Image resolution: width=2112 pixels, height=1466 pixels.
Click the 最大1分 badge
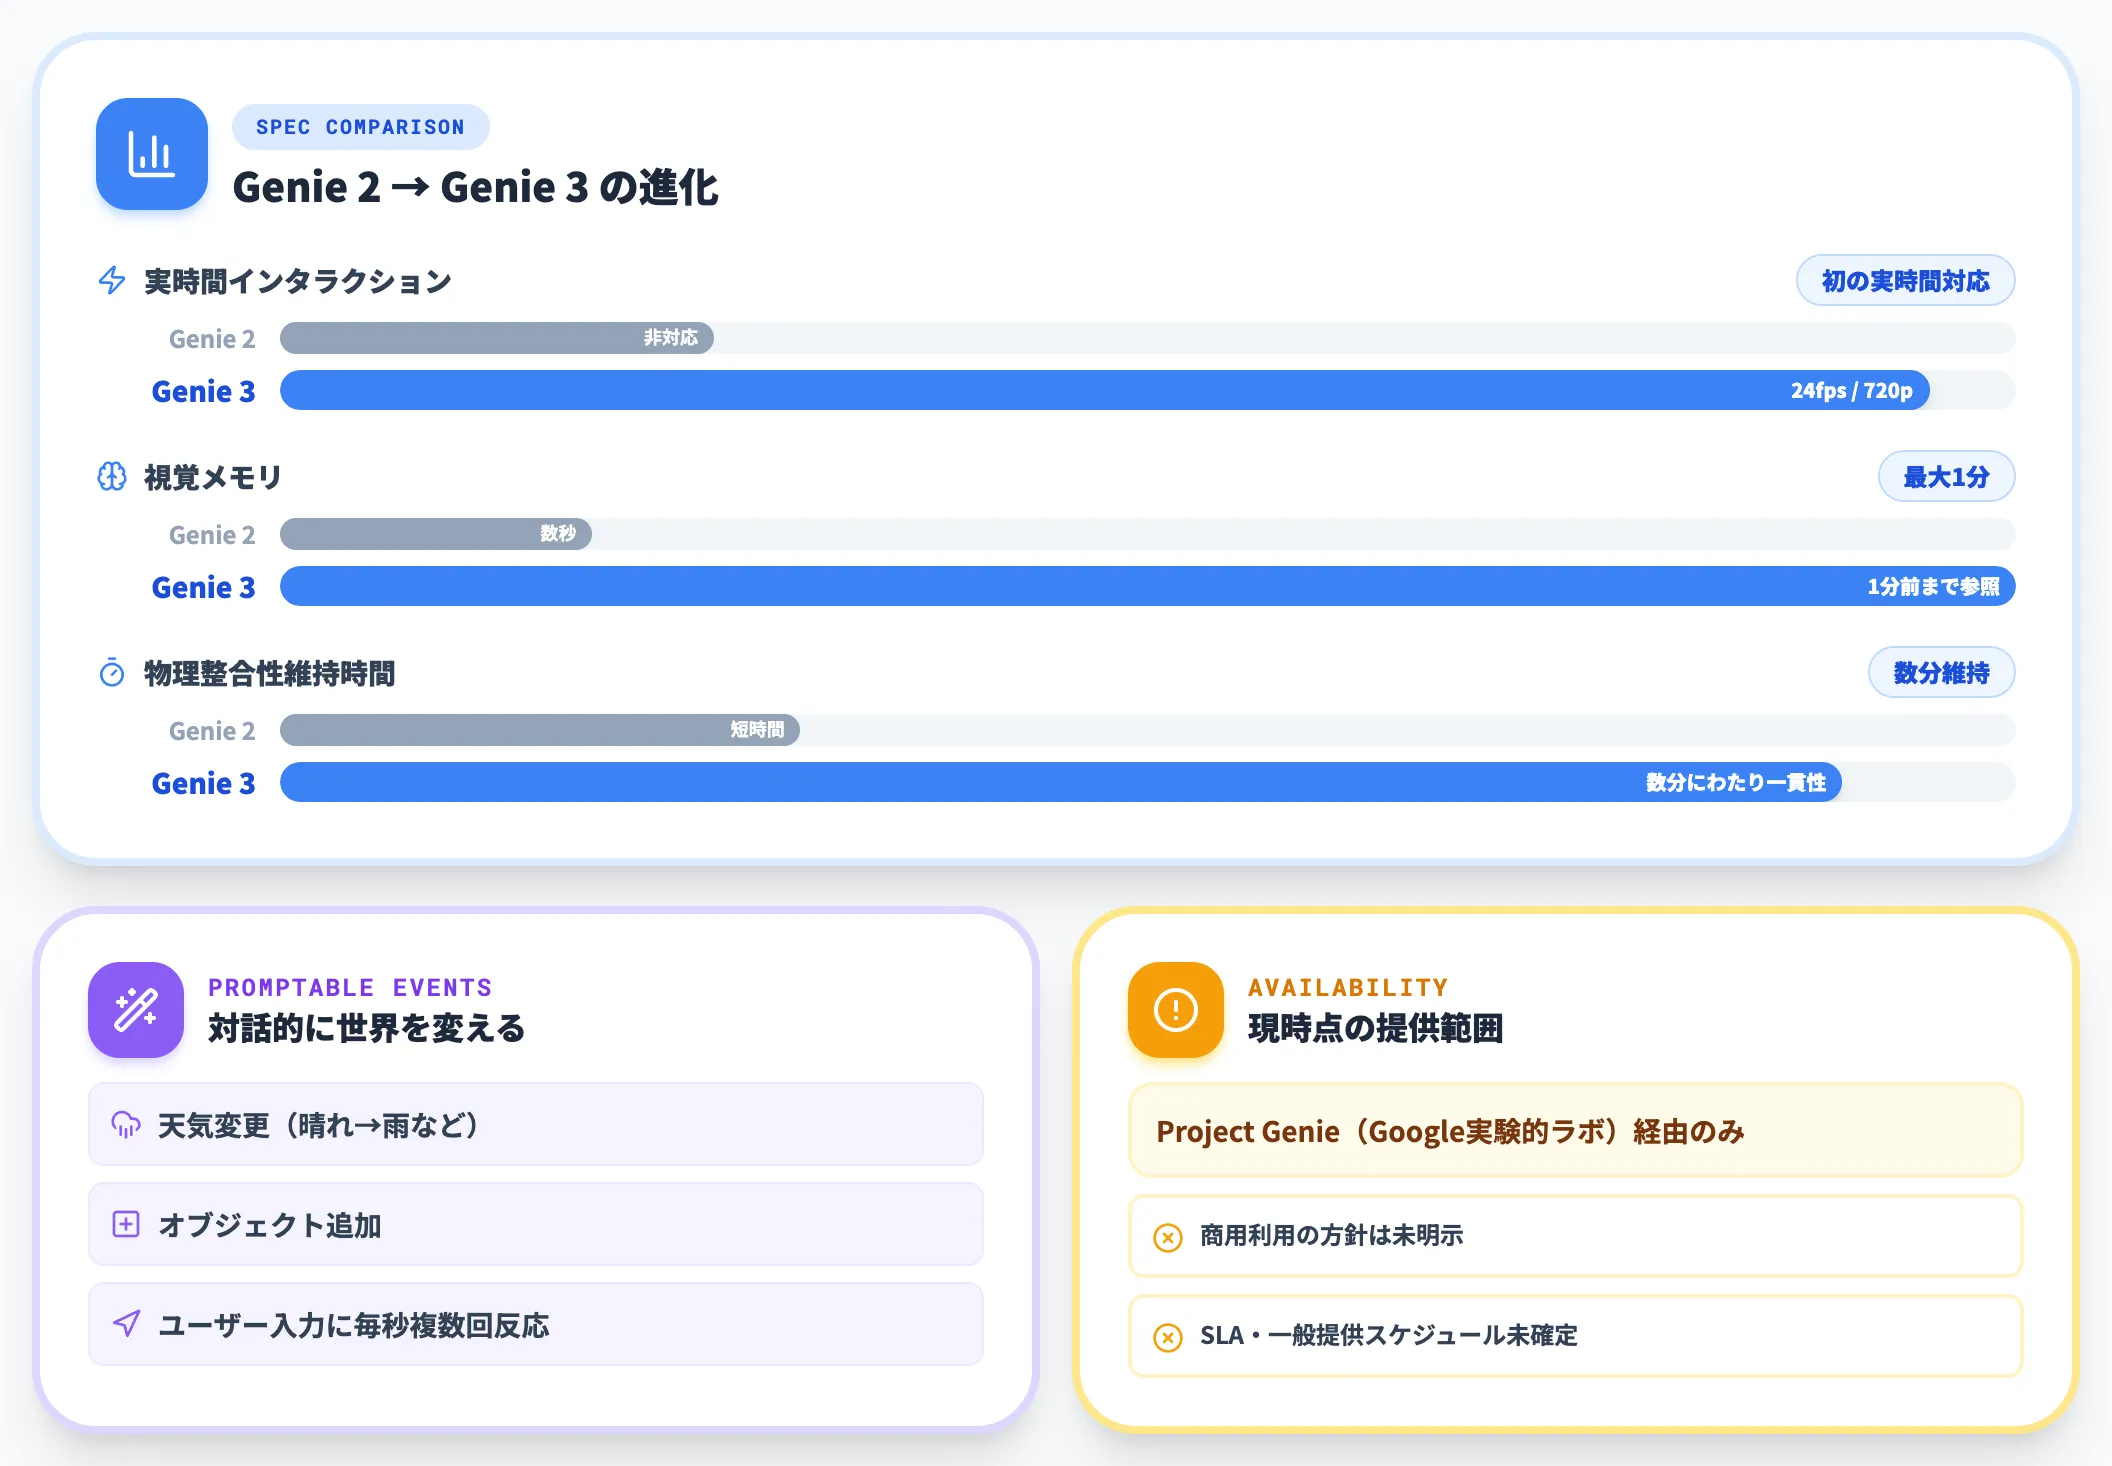tap(1946, 477)
